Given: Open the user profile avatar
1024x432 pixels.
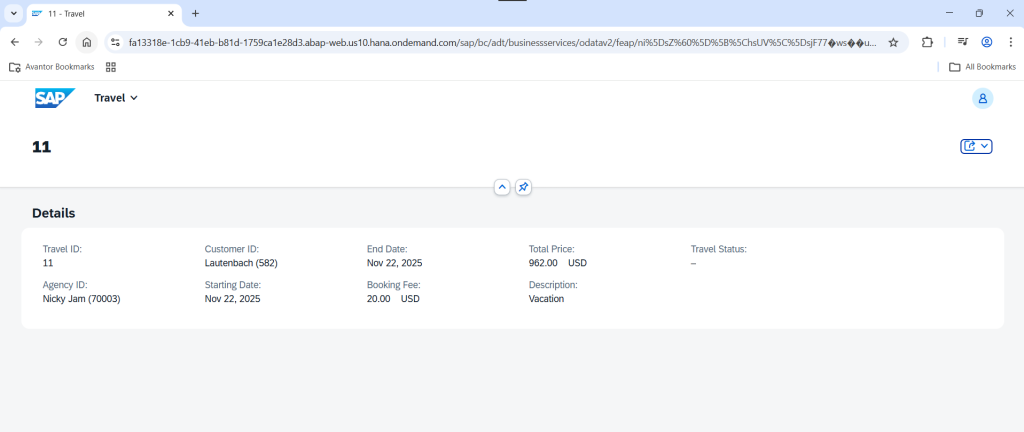Looking at the screenshot, I should click(982, 99).
